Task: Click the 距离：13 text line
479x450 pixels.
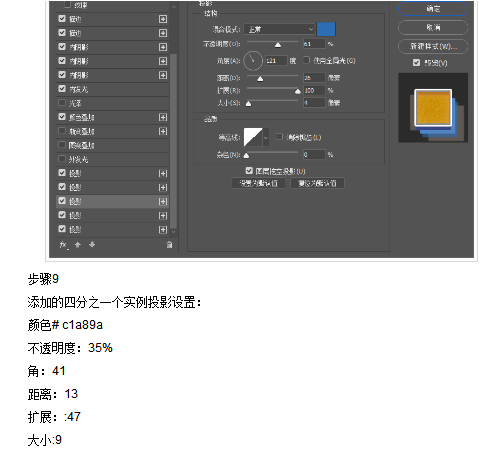Action: click(53, 394)
